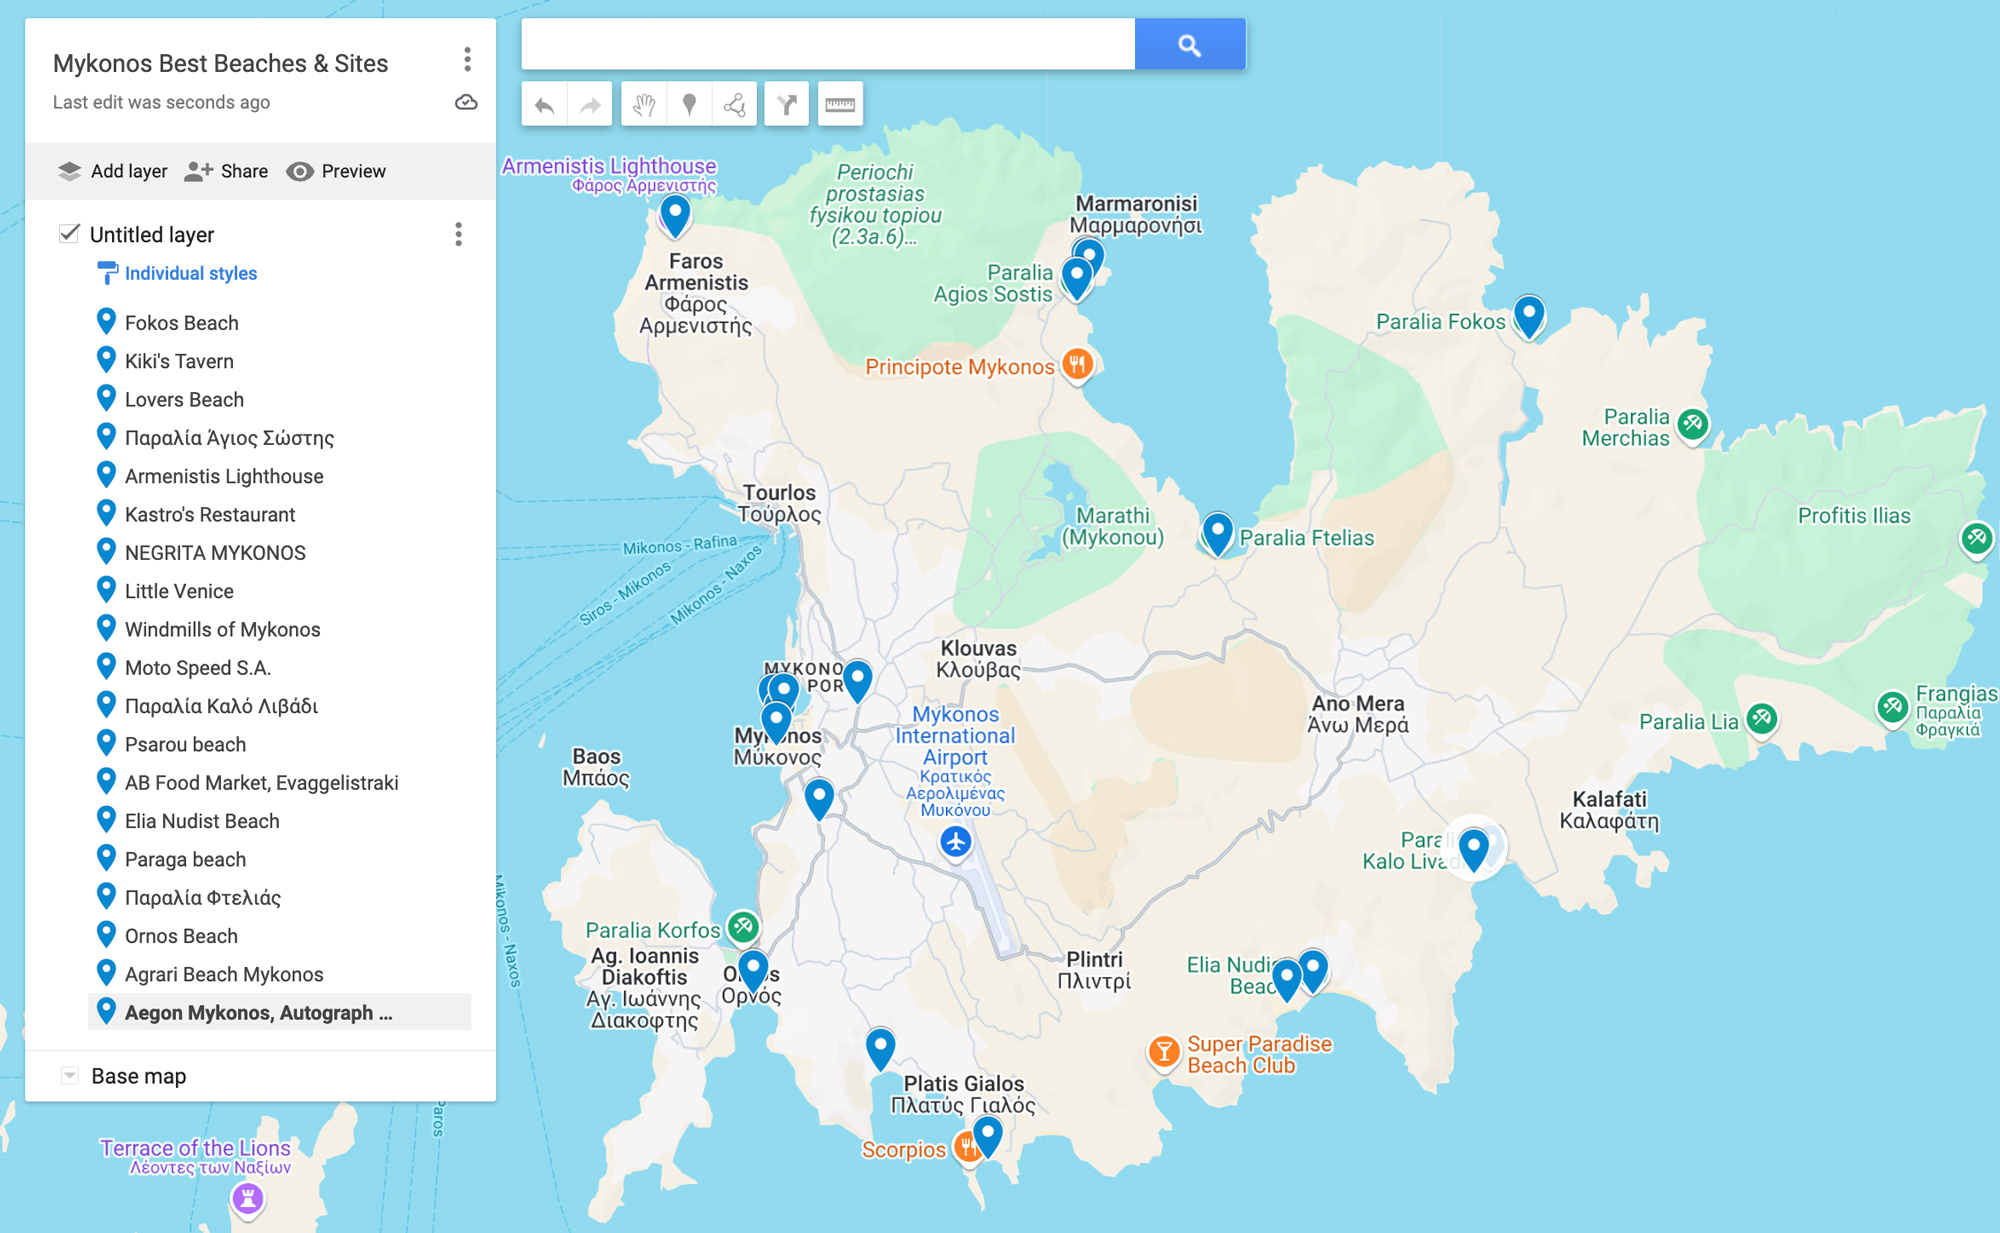Click the Paralia Agios Sostis pin
Screen dimensions: 2000x1233
tap(1076, 277)
